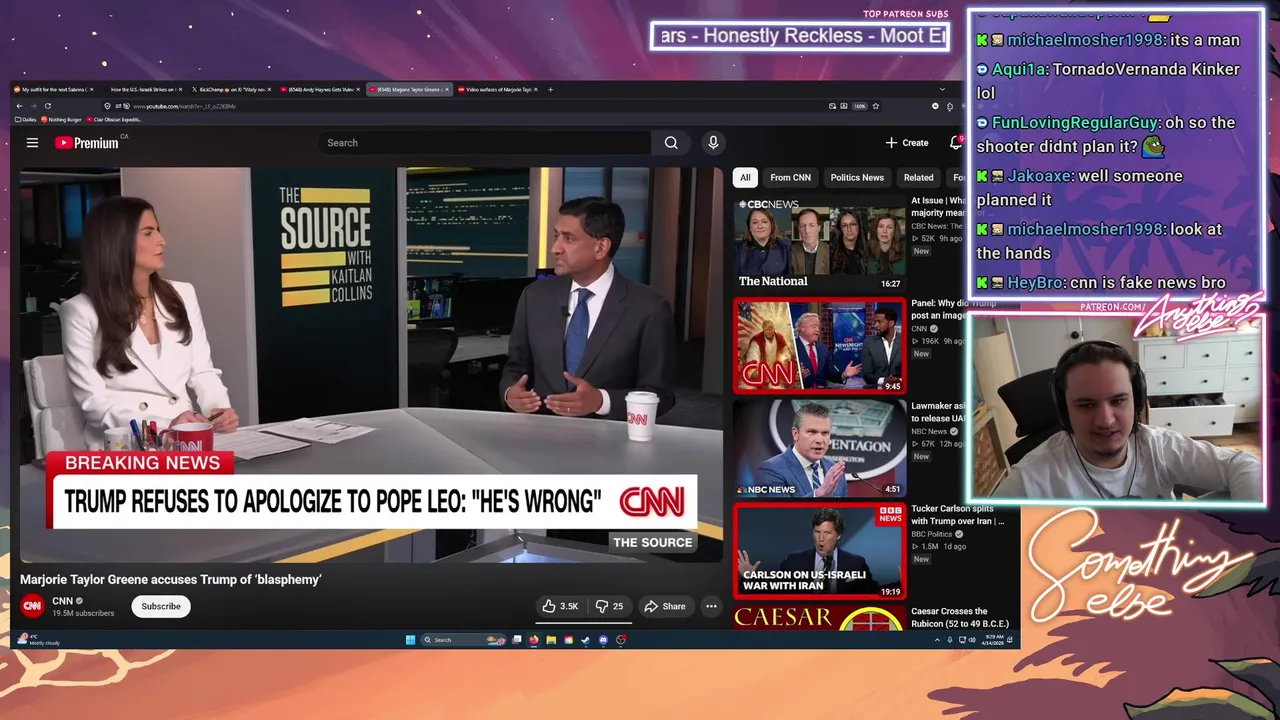This screenshot has width=1280, height=720.
Task: Open the Nothing Burger bookmark
Action: point(62,119)
